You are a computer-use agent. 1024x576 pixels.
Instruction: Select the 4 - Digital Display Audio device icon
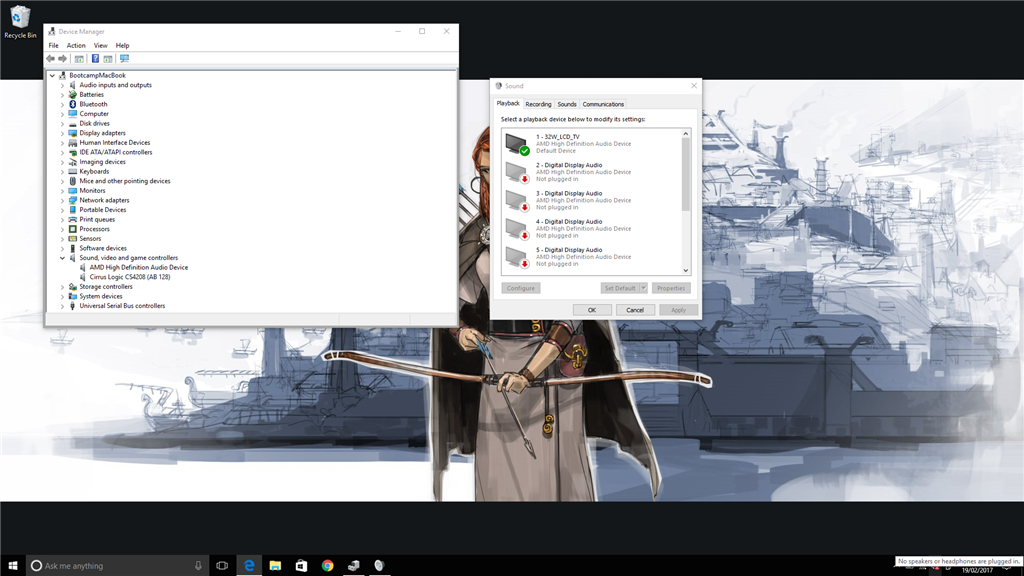(517, 229)
